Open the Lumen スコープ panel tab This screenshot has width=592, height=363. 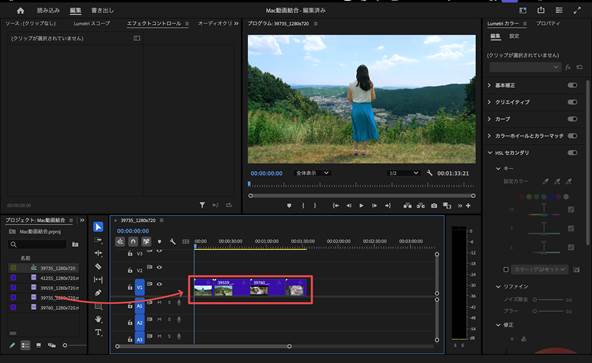pyautogui.click(x=92, y=23)
